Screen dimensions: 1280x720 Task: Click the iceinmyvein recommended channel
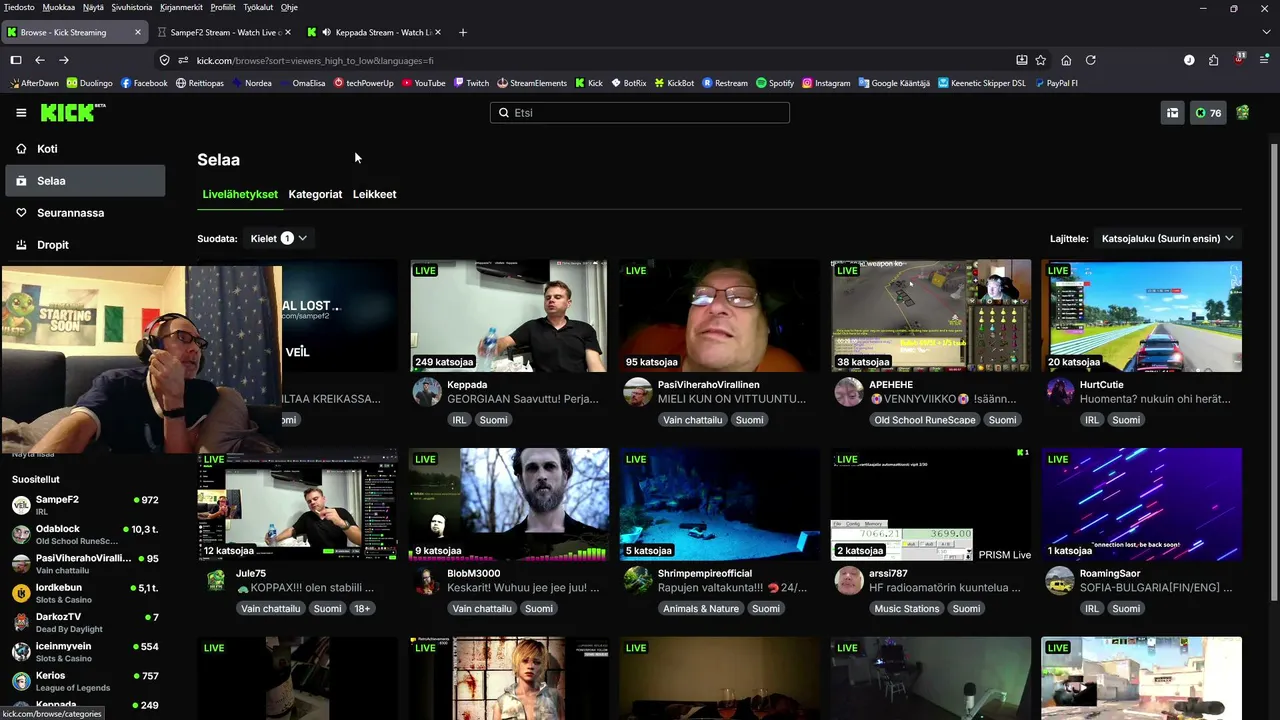point(85,652)
